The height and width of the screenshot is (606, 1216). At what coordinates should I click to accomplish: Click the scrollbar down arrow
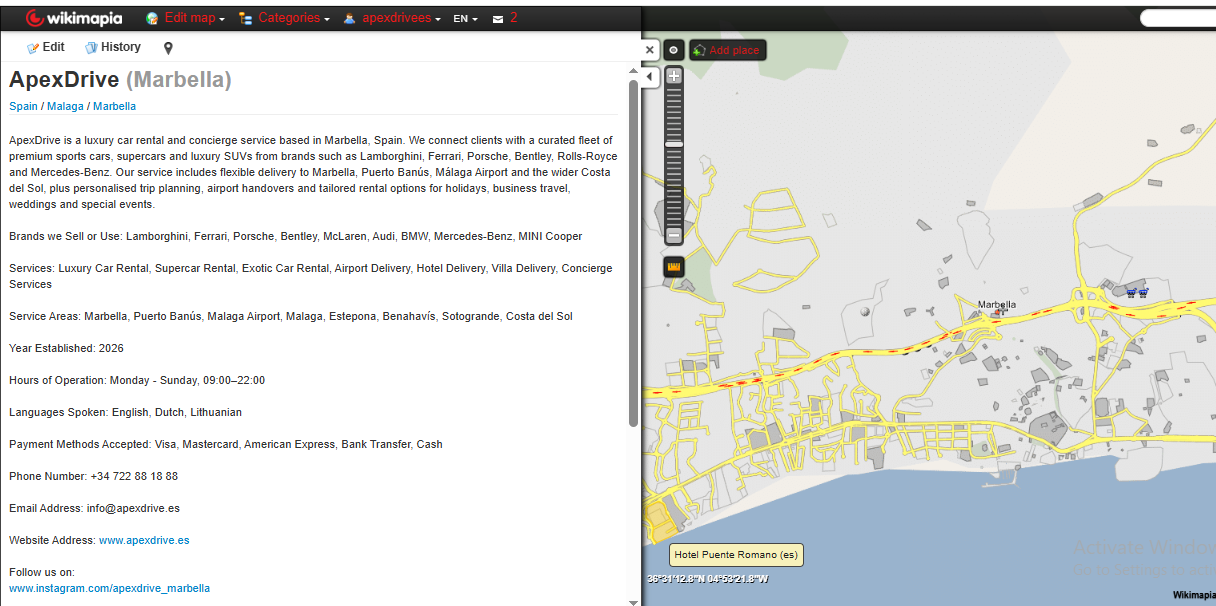(x=633, y=601)
